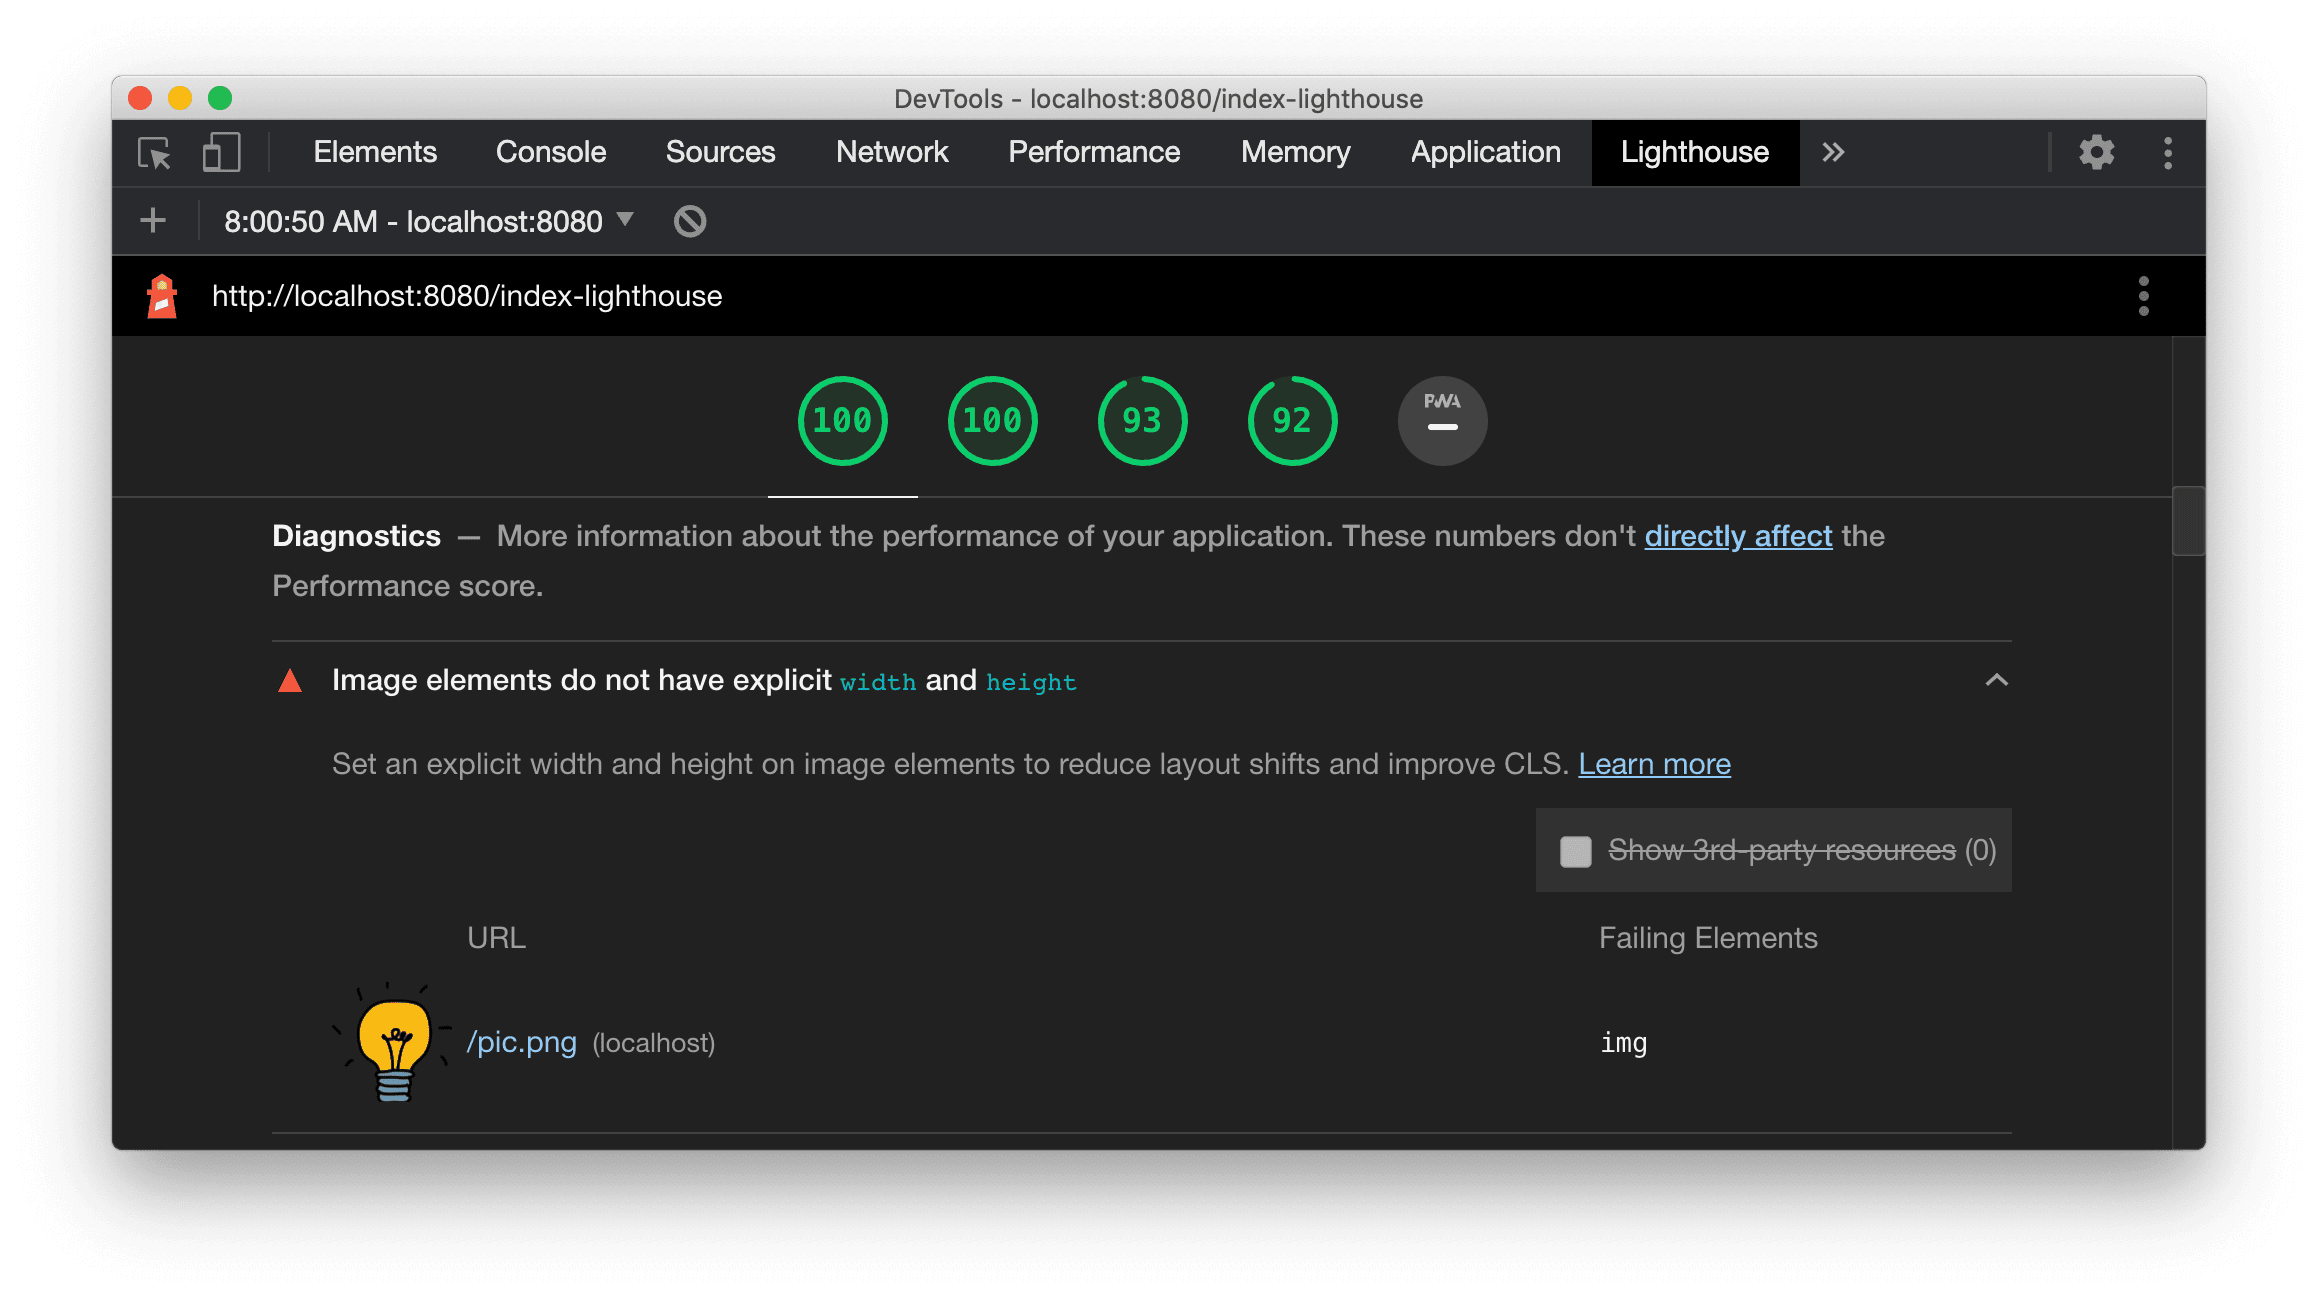Switch to the Performance panel tab
This screenshot has width=2318, height=1298.
[1094, 151]
